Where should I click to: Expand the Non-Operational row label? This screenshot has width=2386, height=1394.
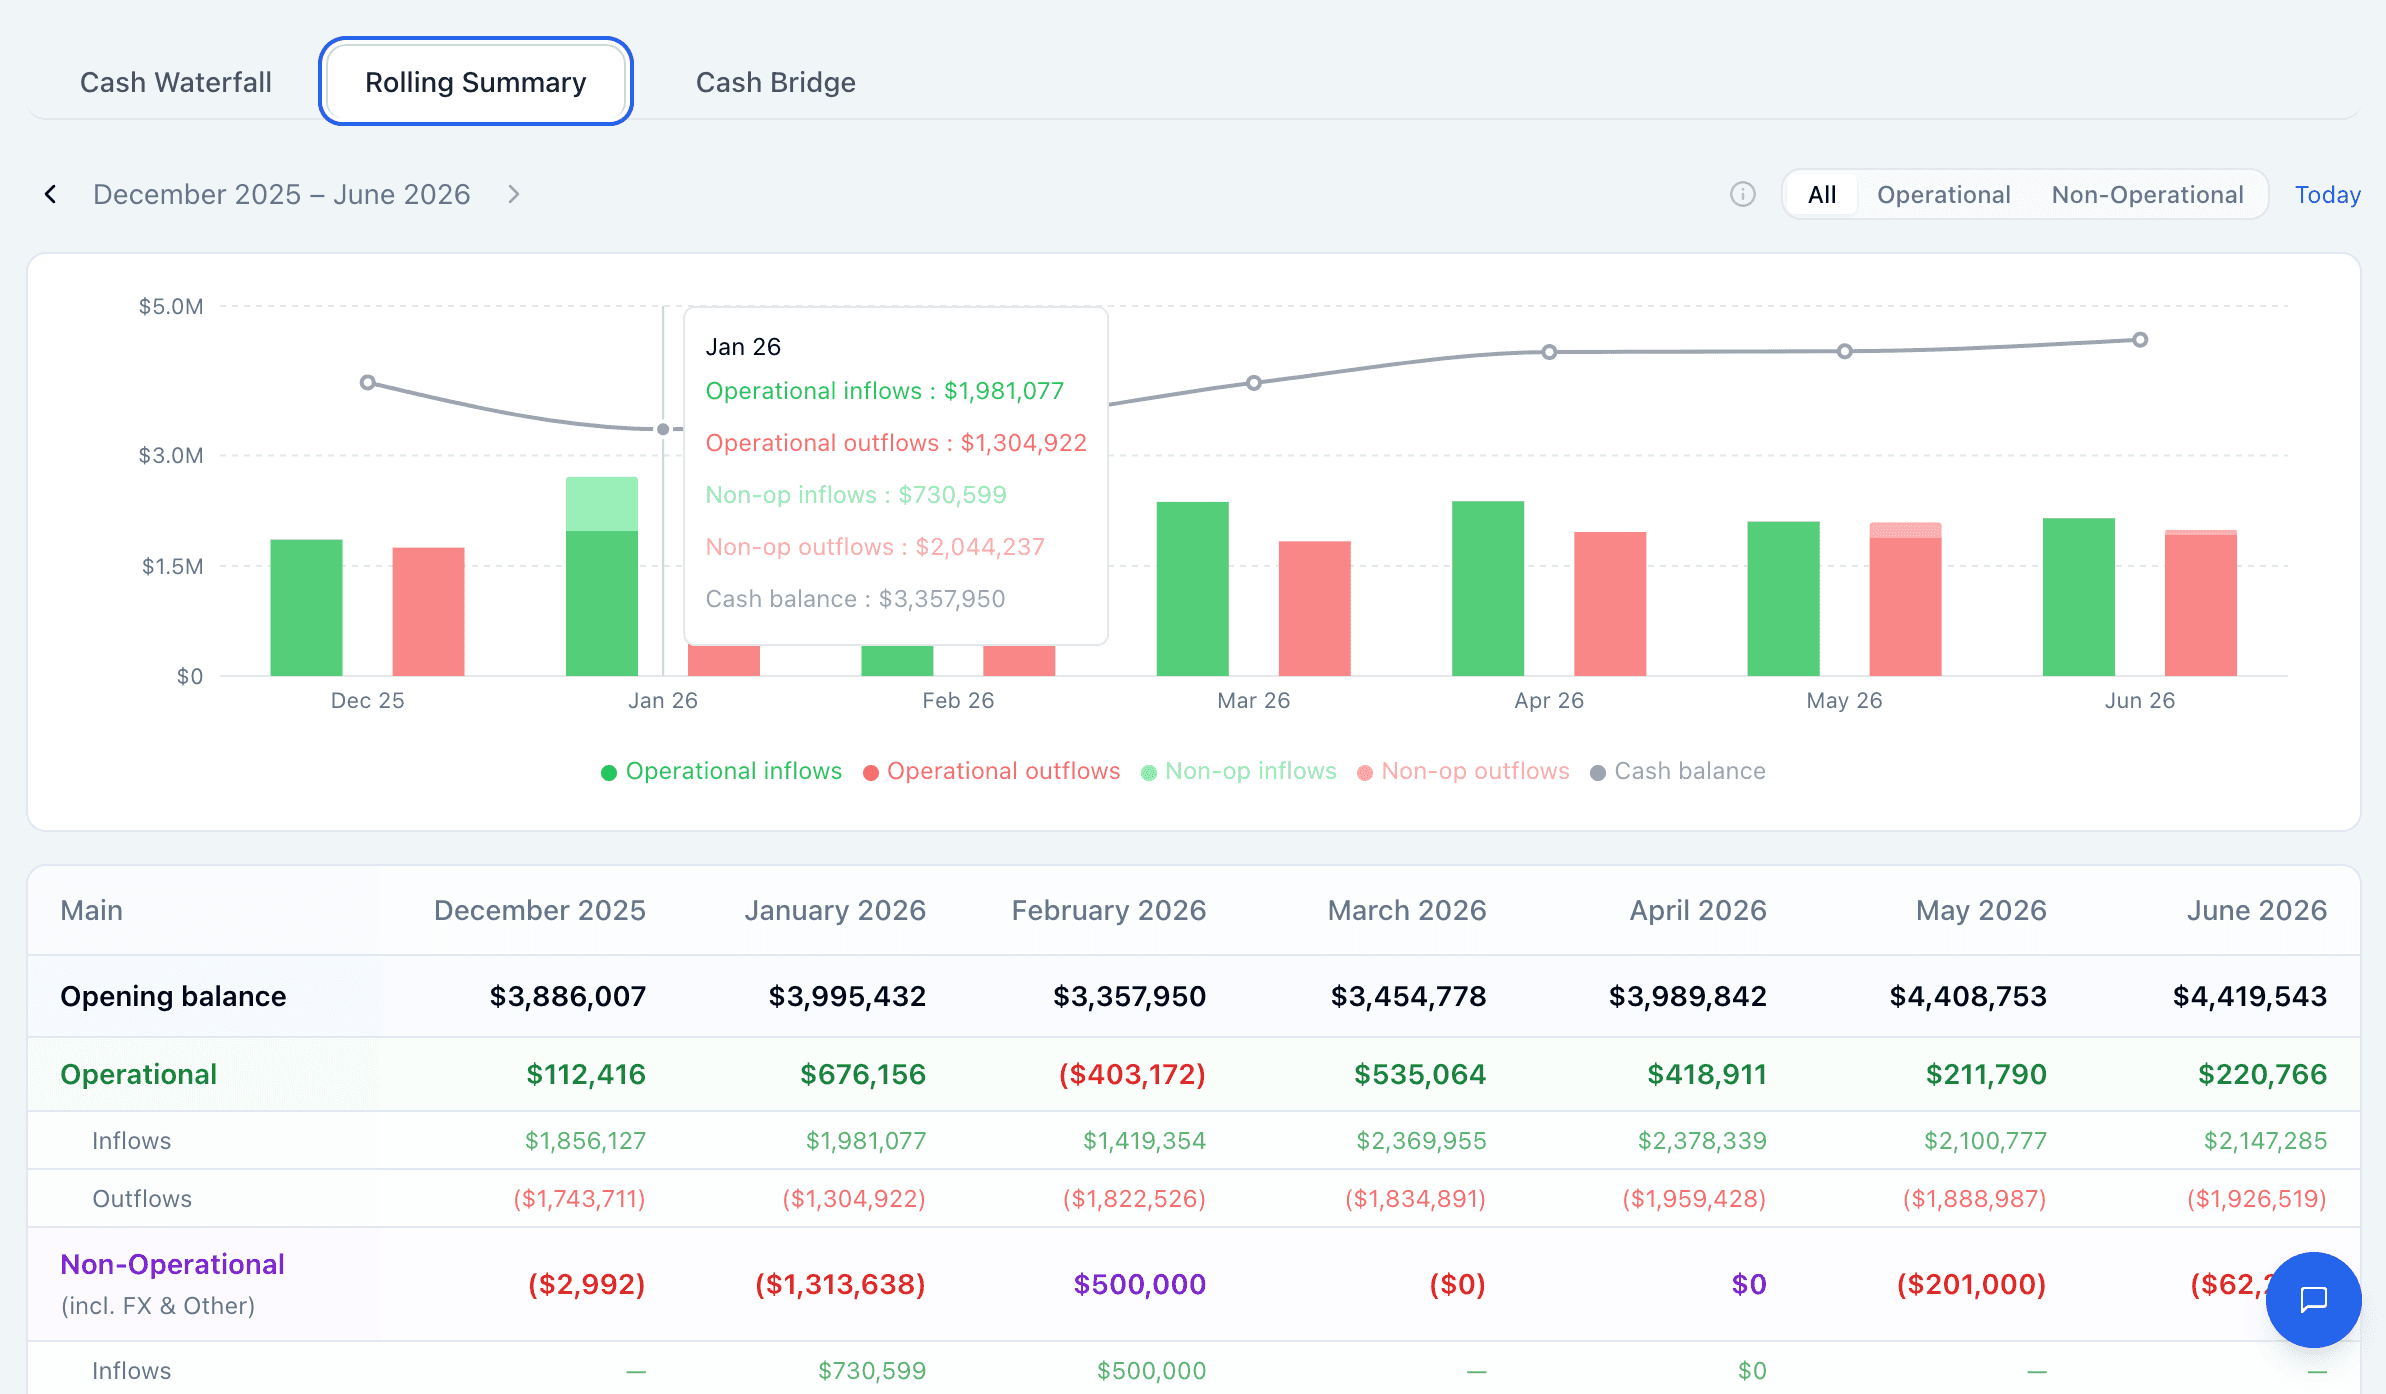[x=172, y=1264]
